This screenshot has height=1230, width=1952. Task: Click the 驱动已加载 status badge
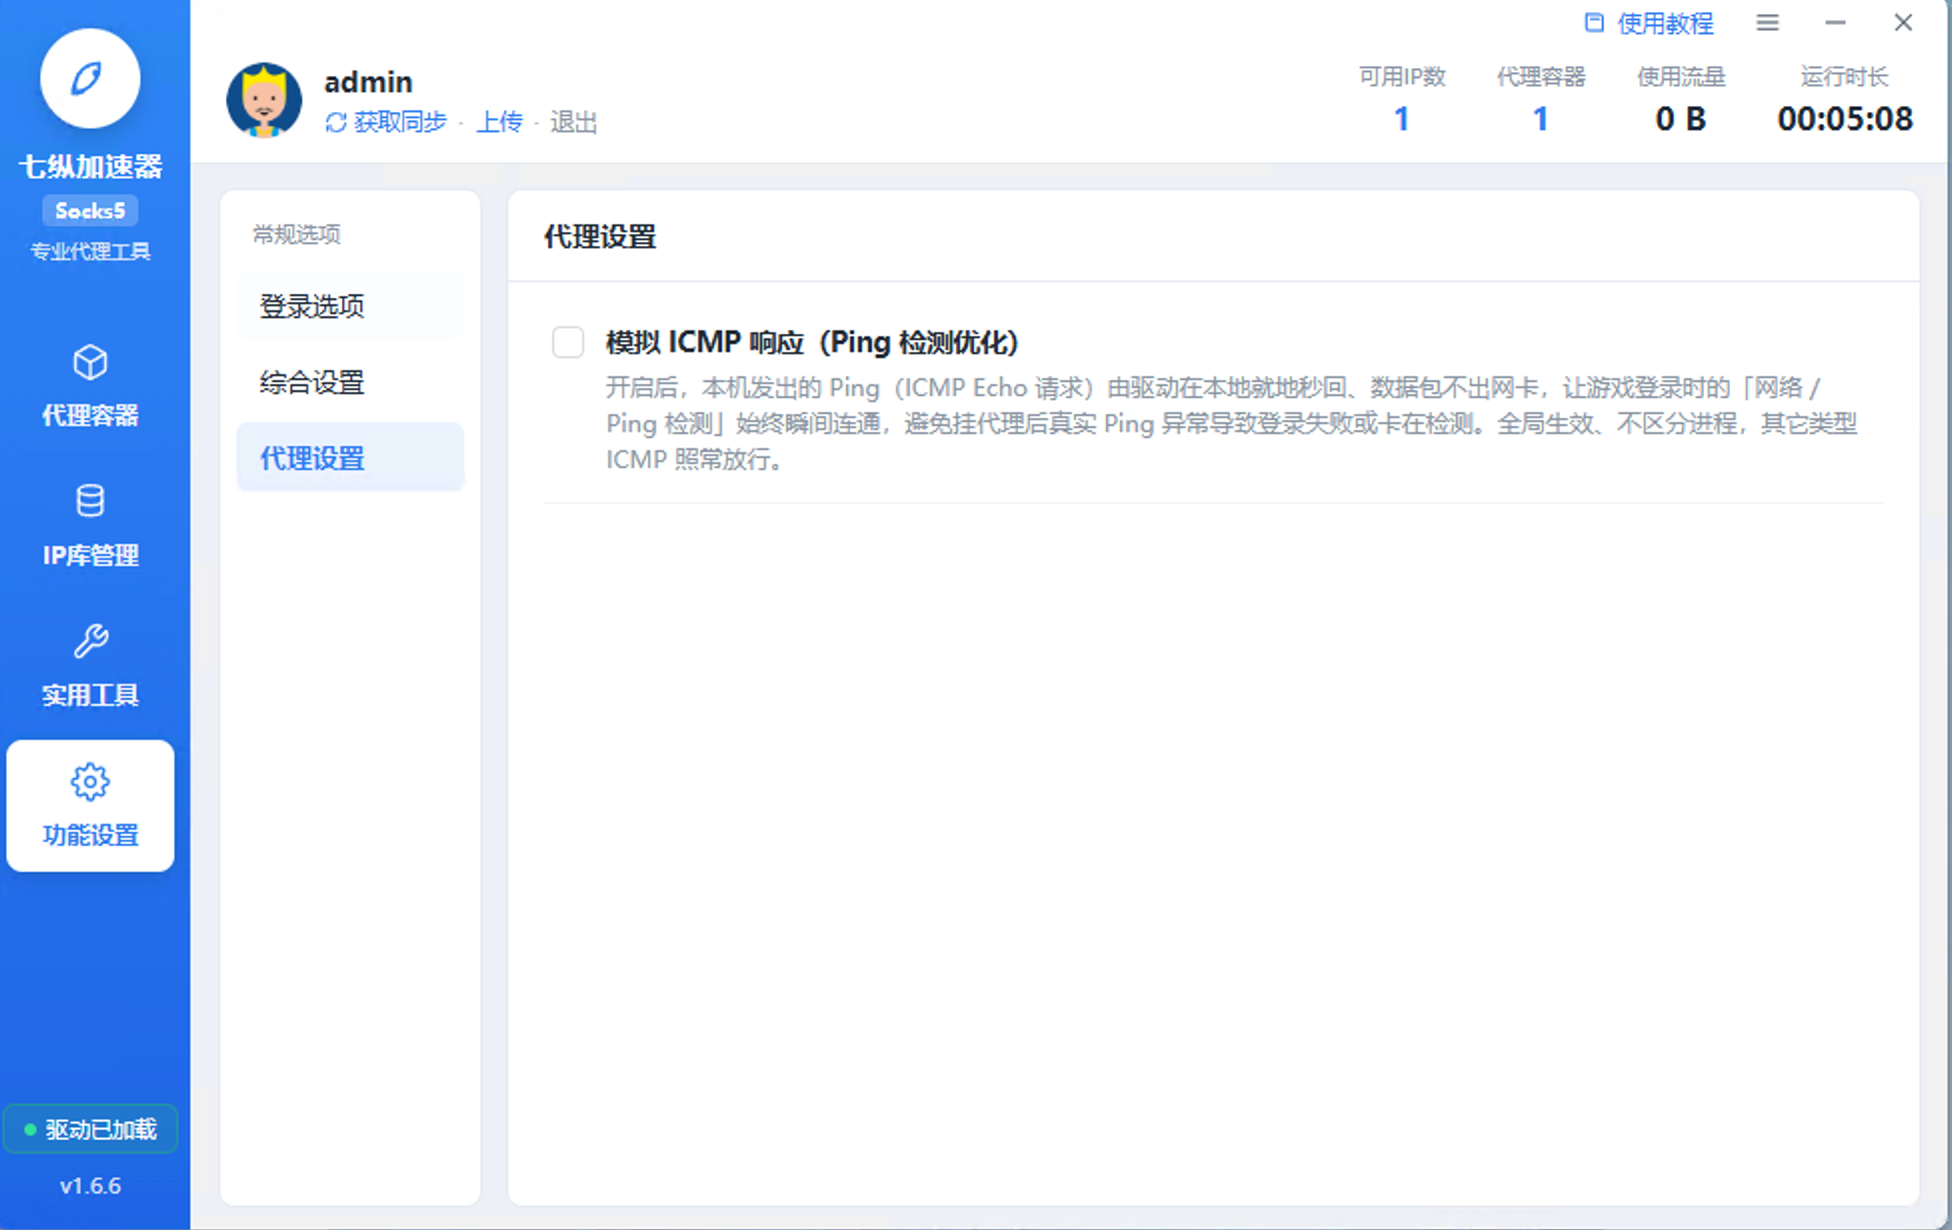90,1129
